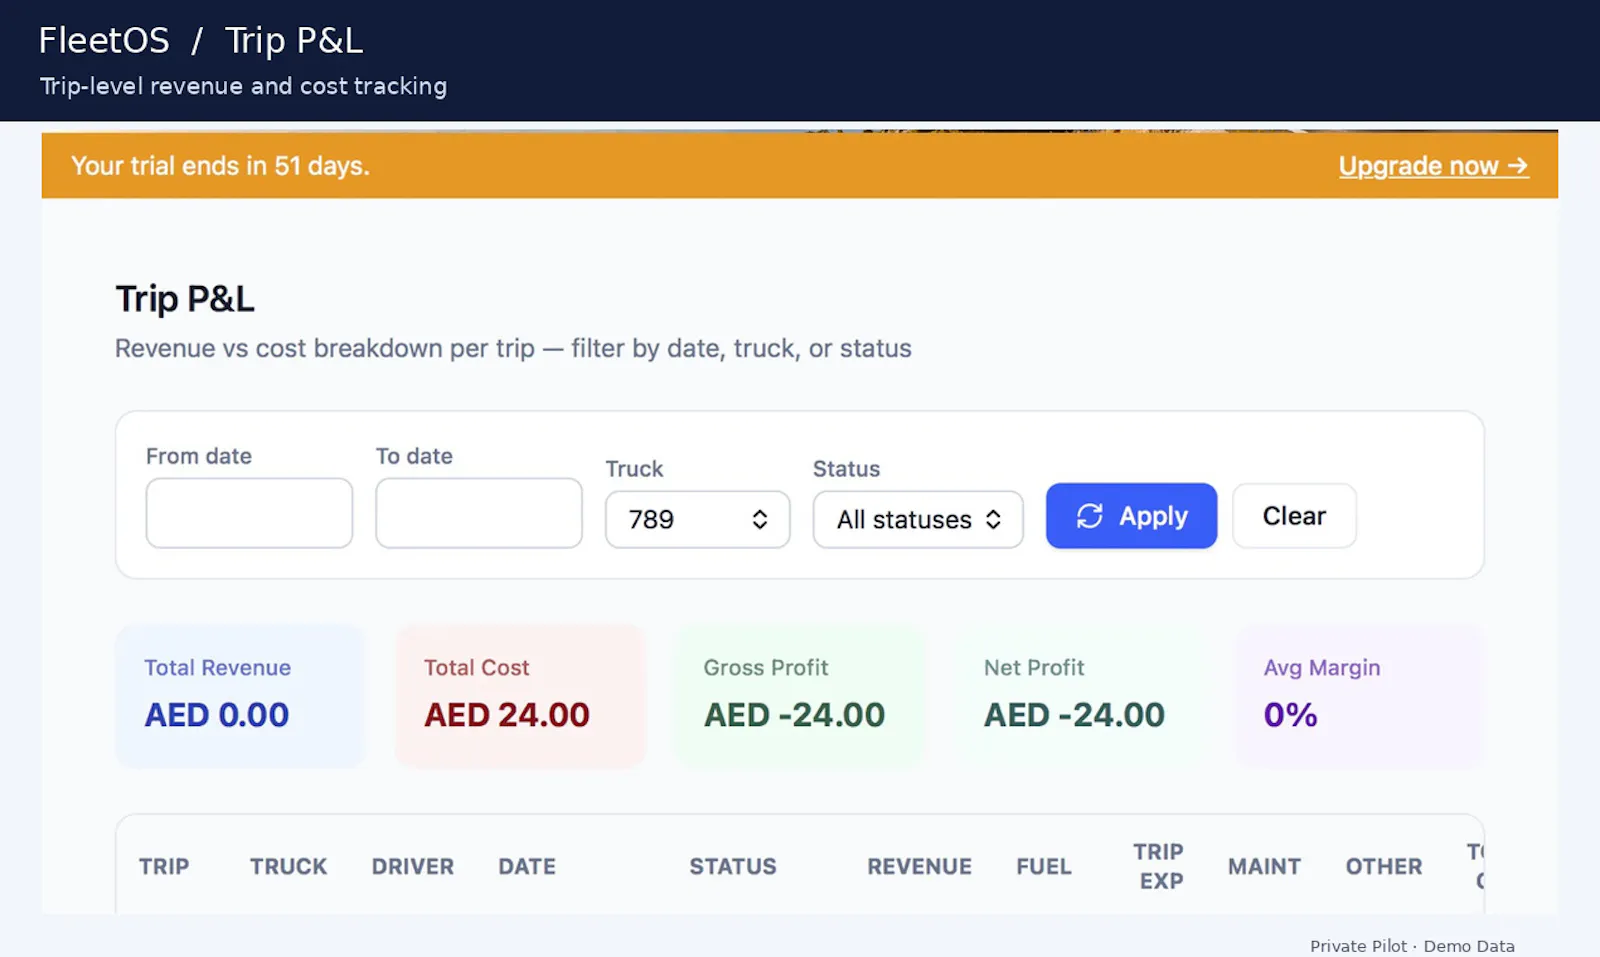Click the Trip P&L page heading
The height and width of the screenshot is (957, 1600).
[185, 299]
